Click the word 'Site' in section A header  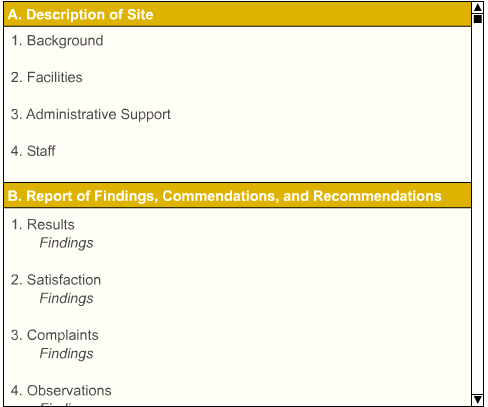click(x=140, y=15)
